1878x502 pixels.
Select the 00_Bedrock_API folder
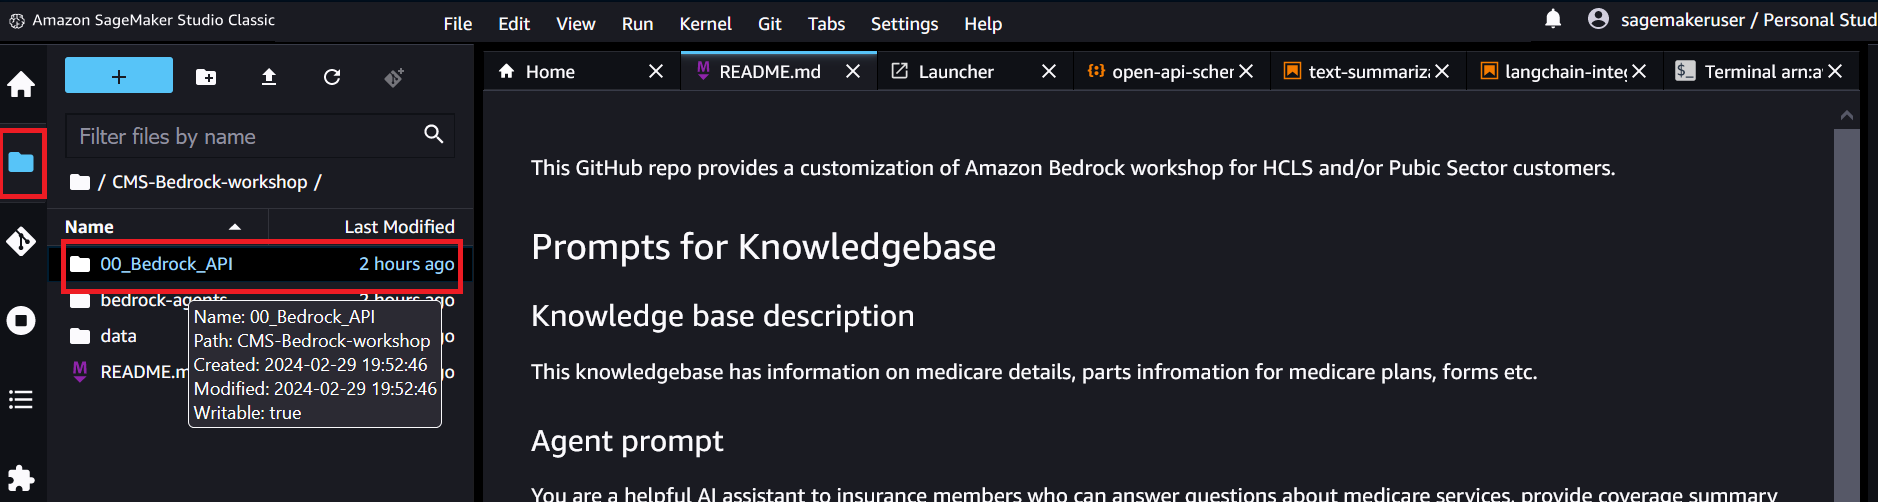tap(262, 264)
